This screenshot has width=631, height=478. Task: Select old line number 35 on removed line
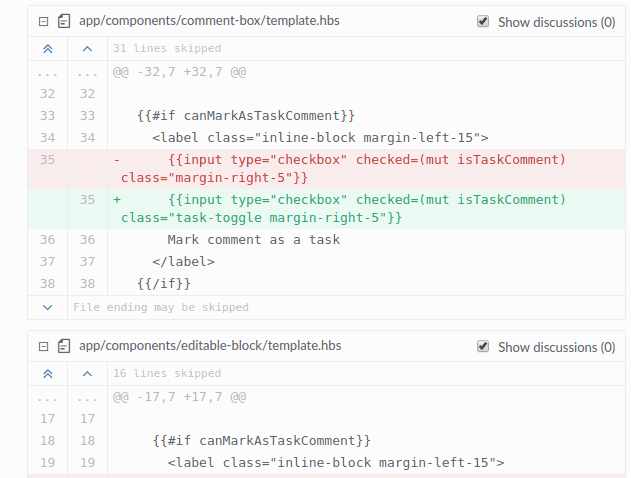(47, 160)
